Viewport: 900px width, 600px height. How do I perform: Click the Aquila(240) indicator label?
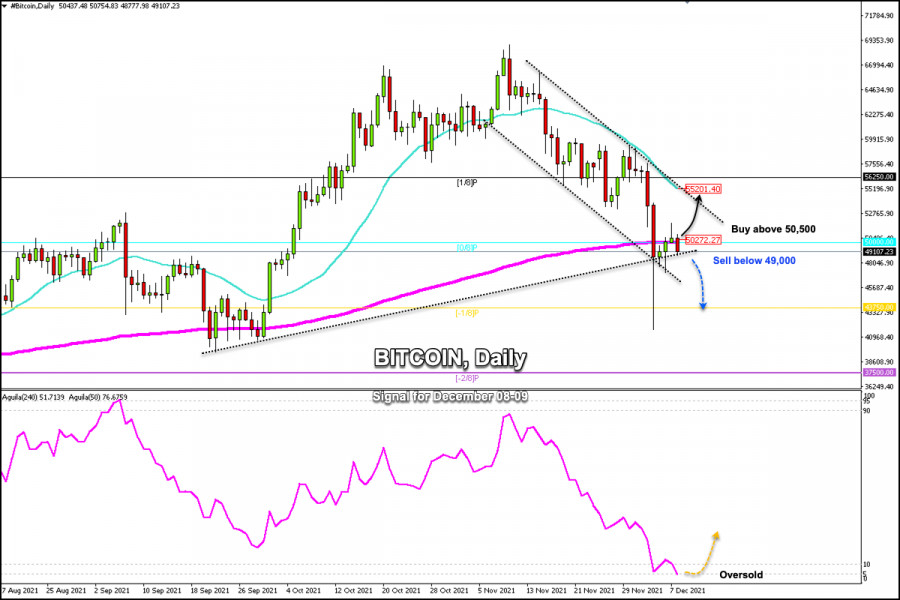tap(33, 397)
